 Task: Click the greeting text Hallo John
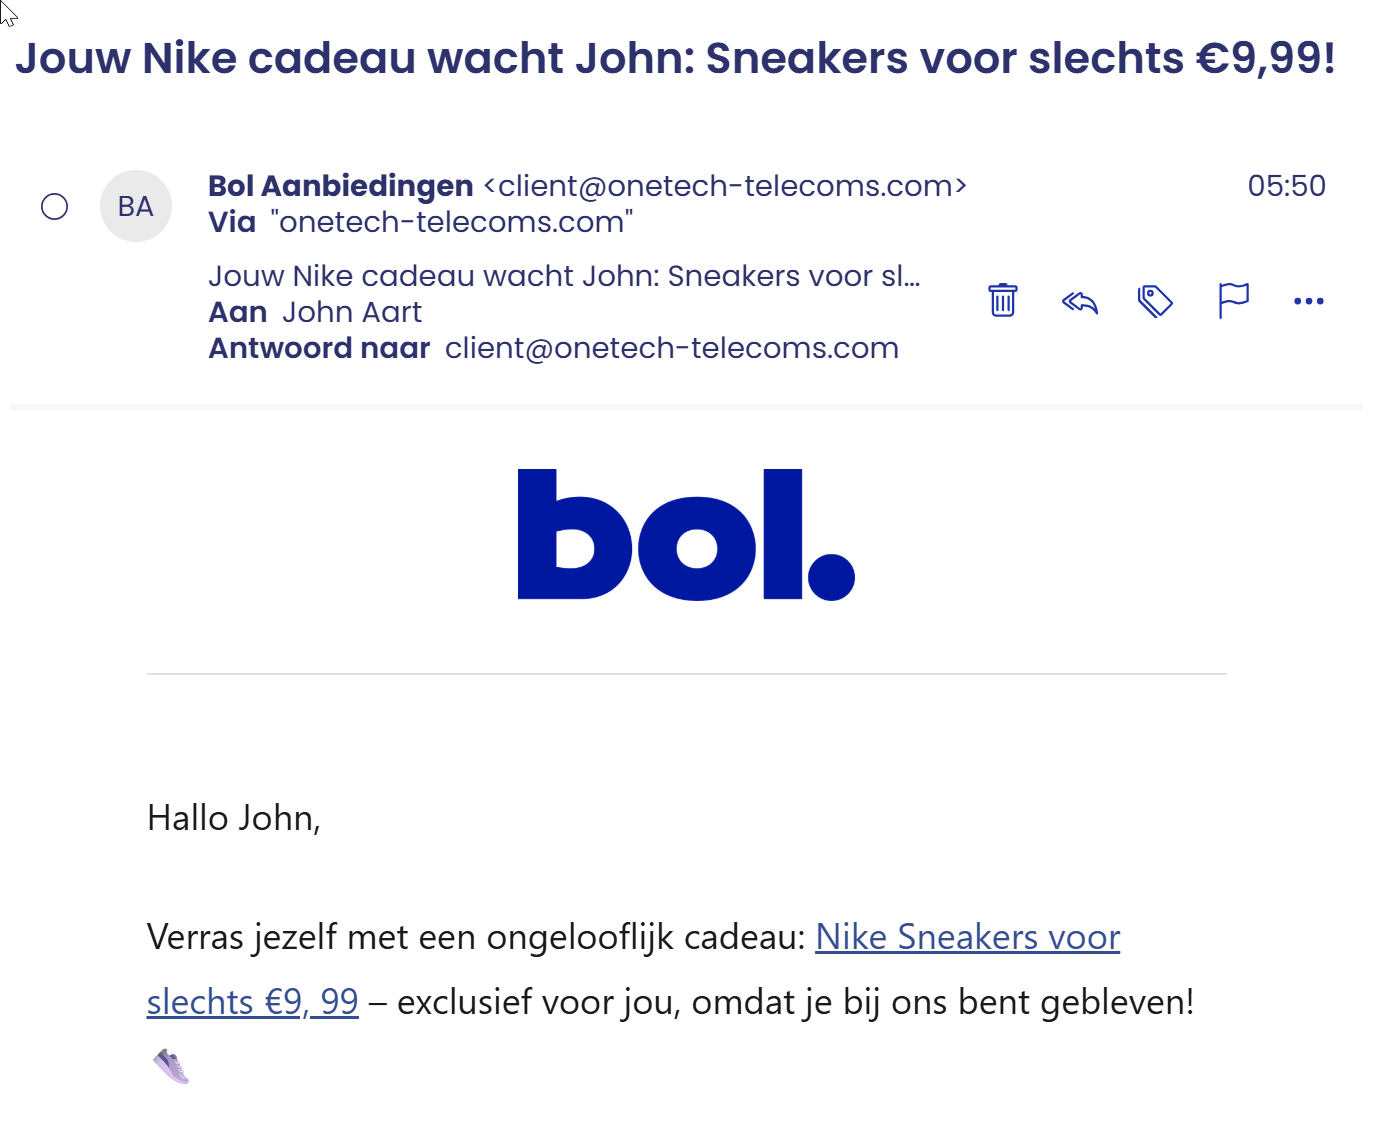tap(233, 818)
